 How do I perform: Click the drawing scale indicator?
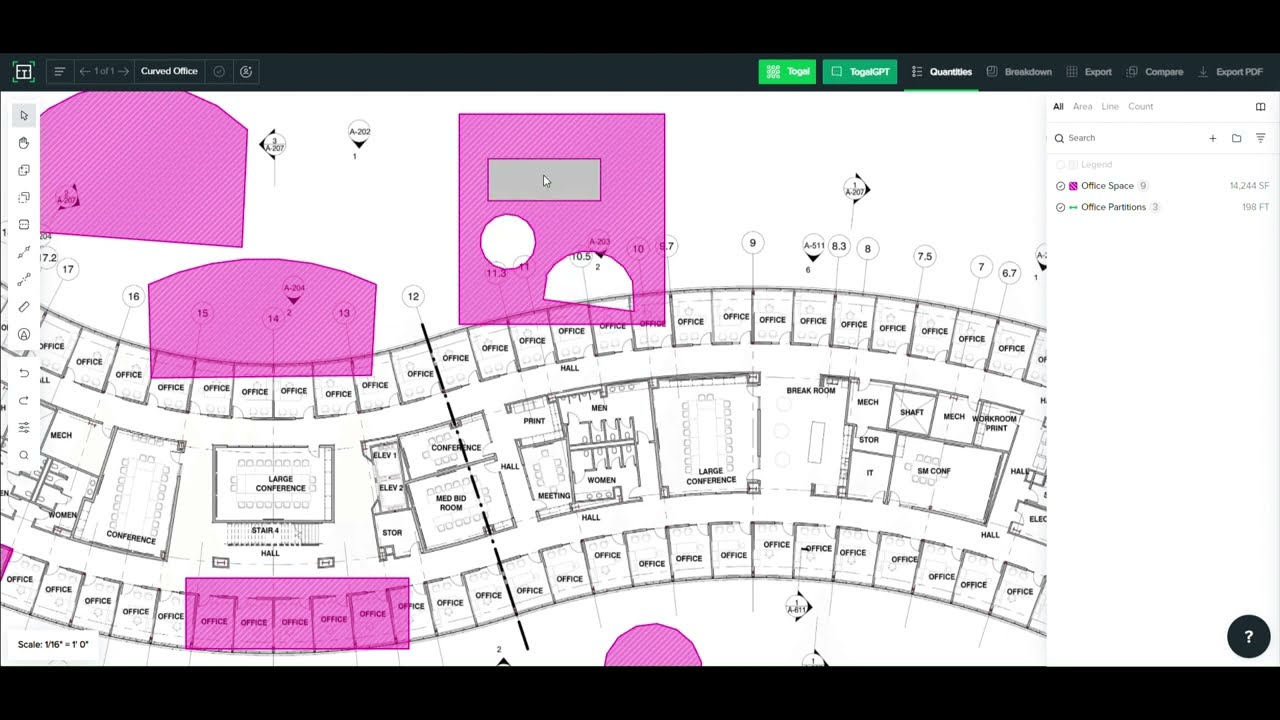[x=53, y=644]
